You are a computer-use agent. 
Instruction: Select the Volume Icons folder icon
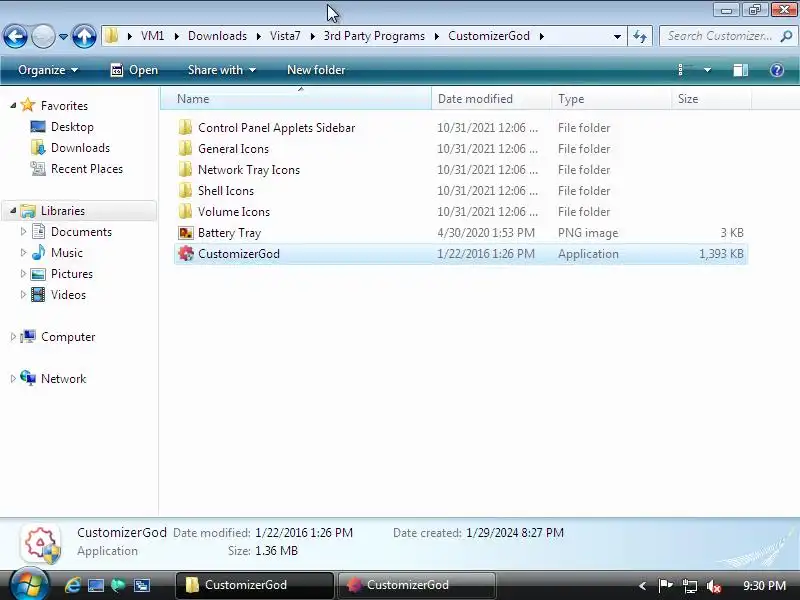[x=186, y=211]
